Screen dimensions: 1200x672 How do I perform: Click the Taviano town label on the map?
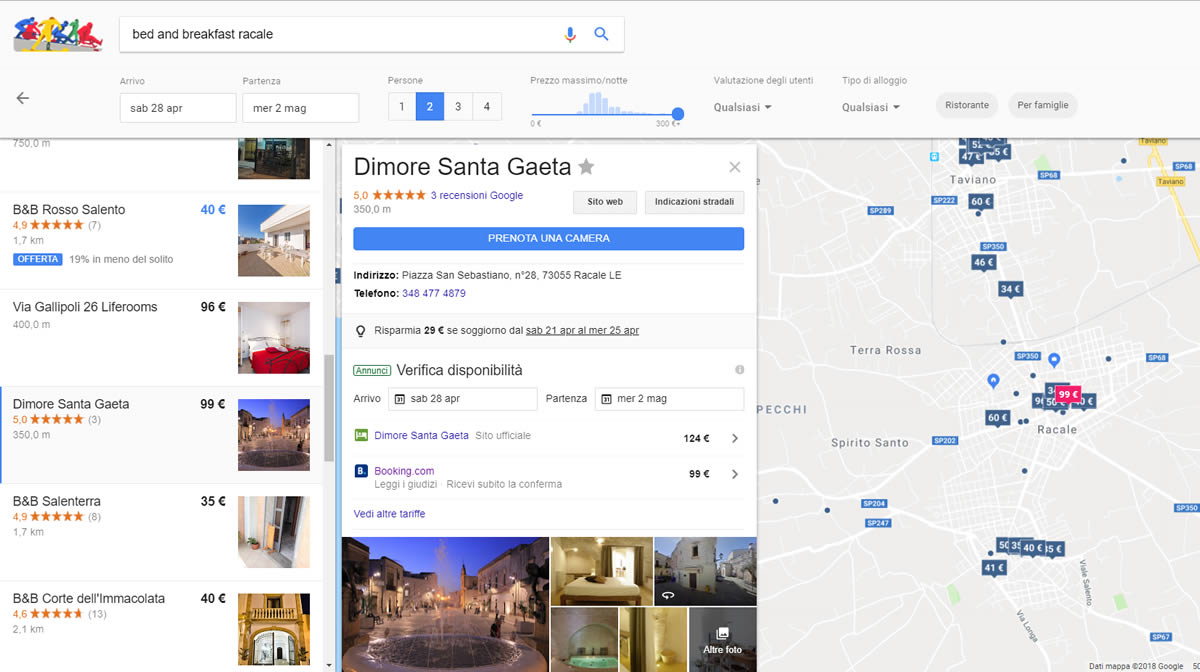[x=973, y=180]
